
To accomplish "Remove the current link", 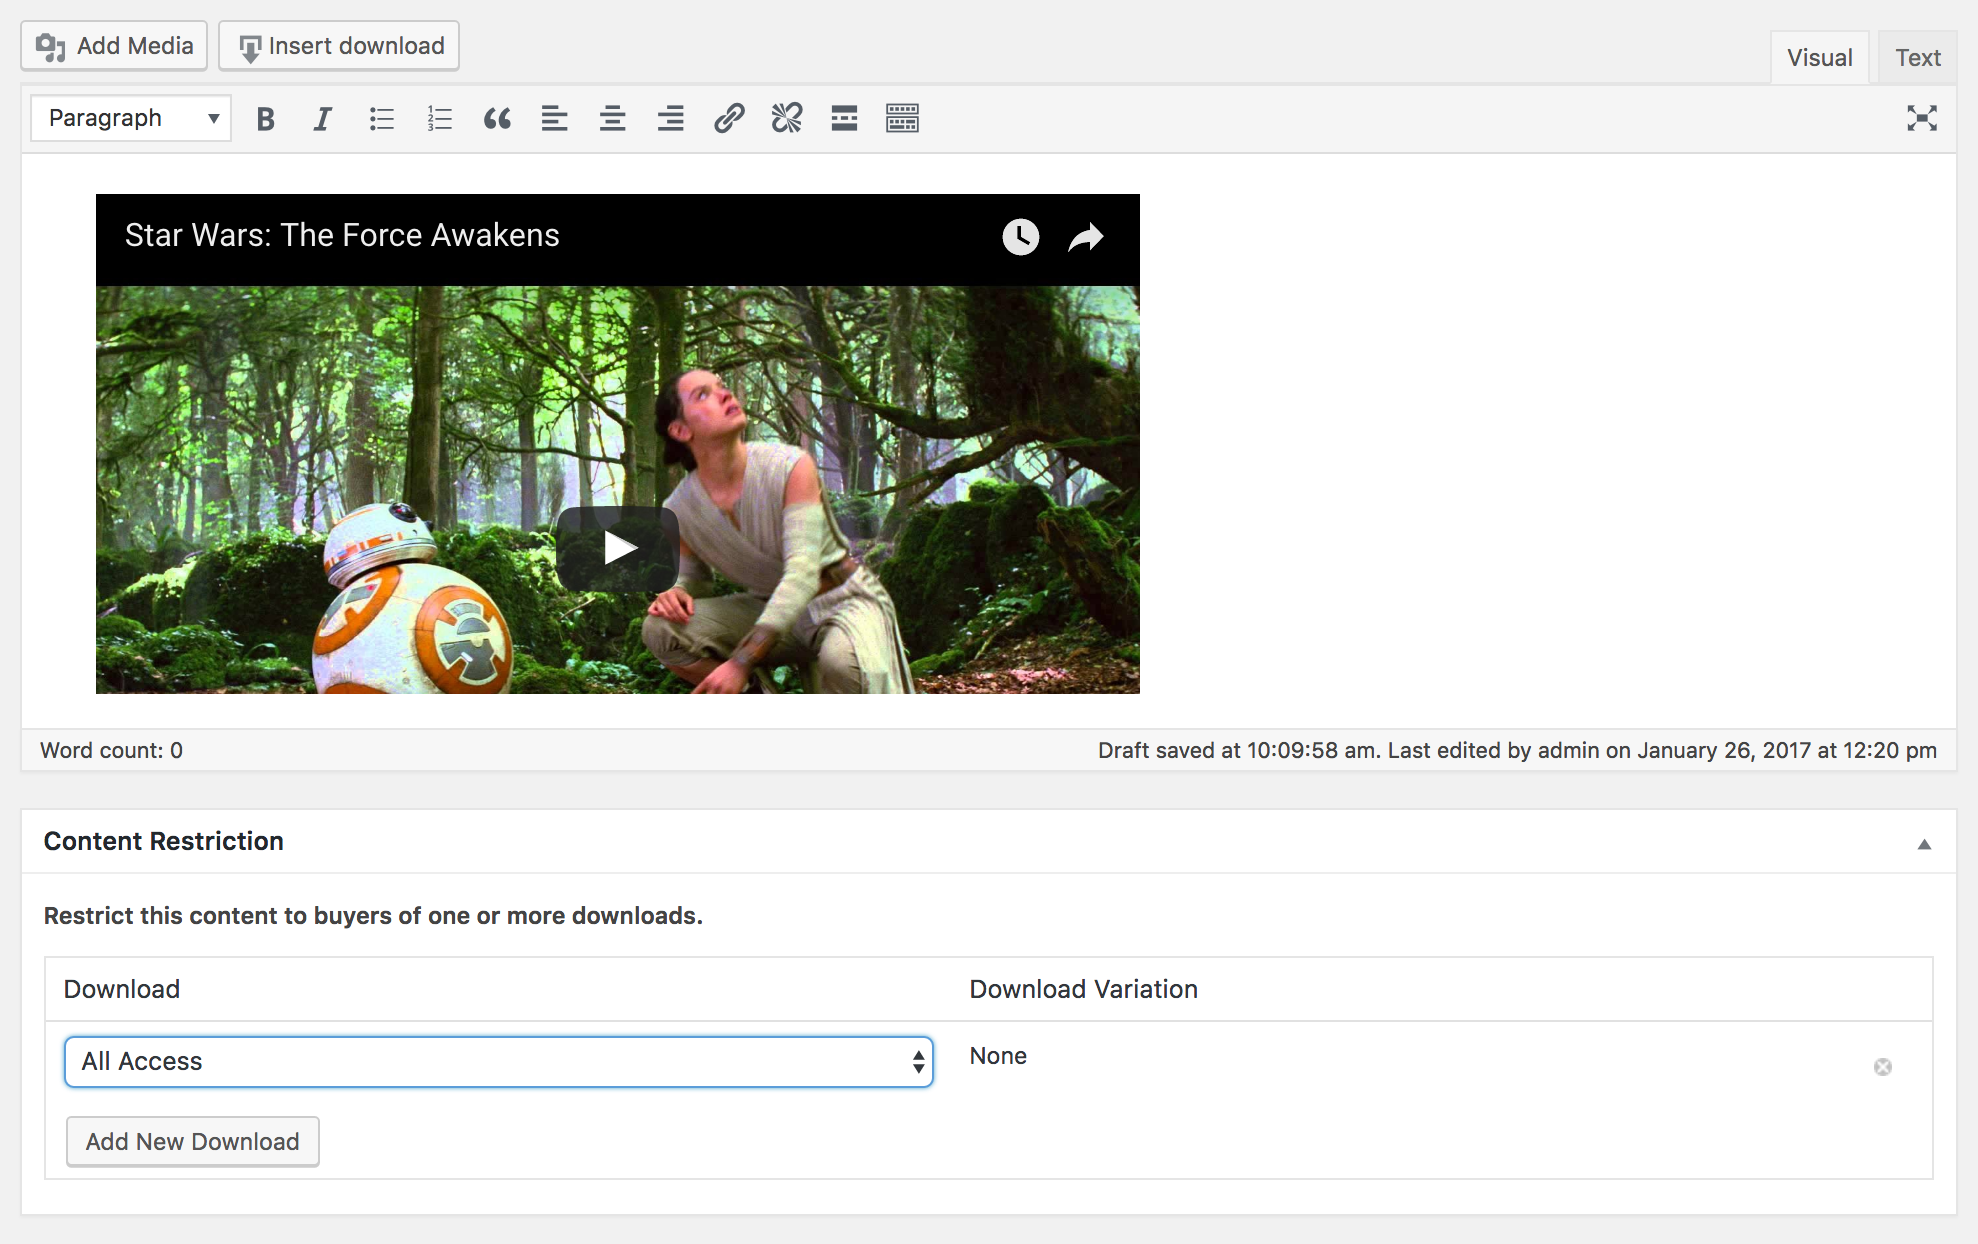I will [787, 118].
